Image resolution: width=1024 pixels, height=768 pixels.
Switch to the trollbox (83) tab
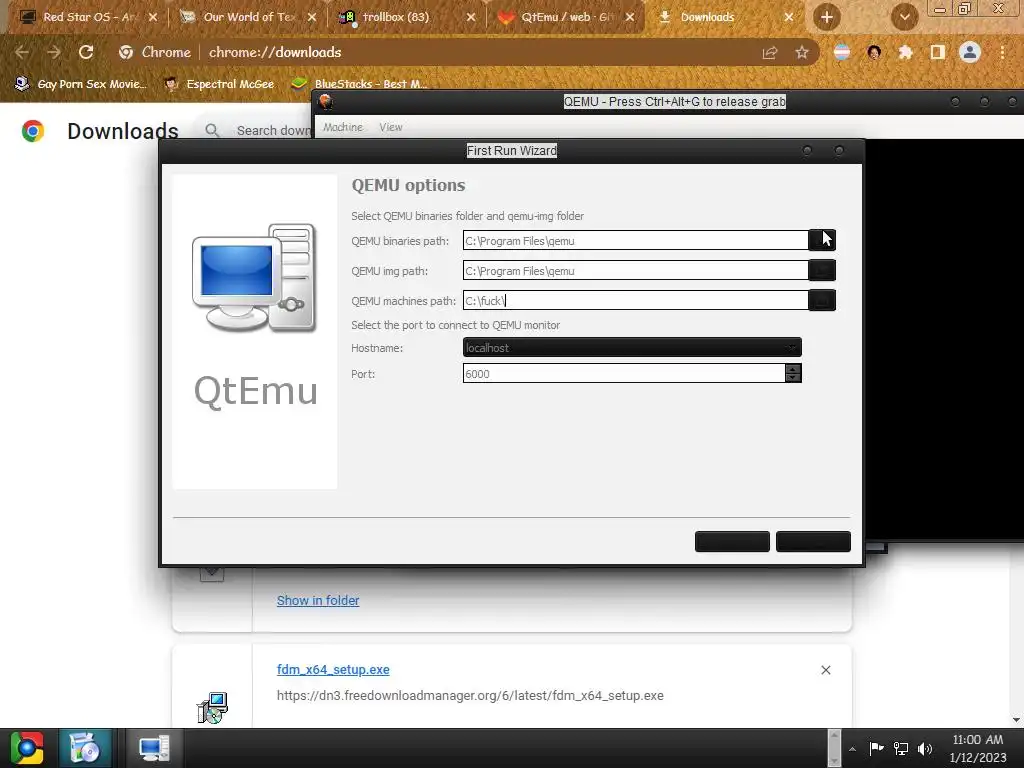[396, 17]
